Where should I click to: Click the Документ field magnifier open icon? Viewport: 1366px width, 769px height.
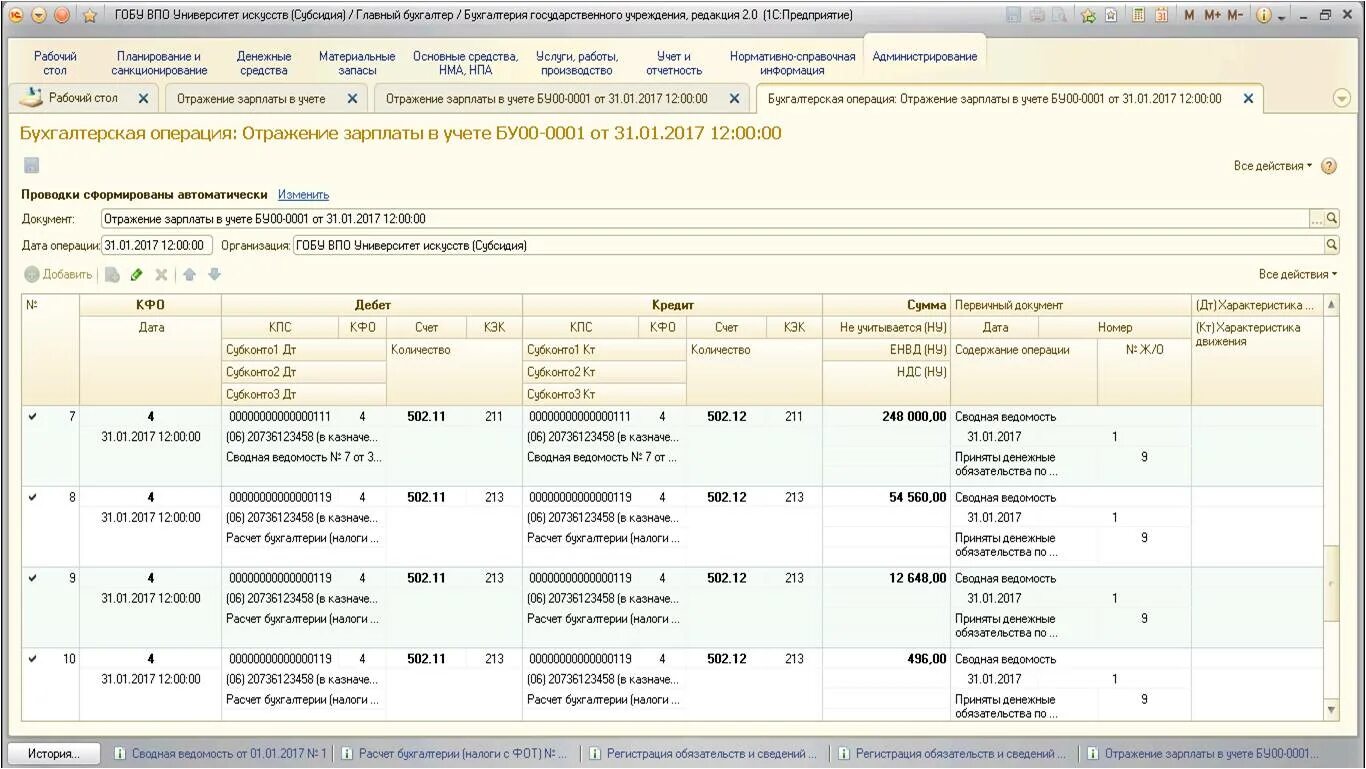coord(1332,218)
